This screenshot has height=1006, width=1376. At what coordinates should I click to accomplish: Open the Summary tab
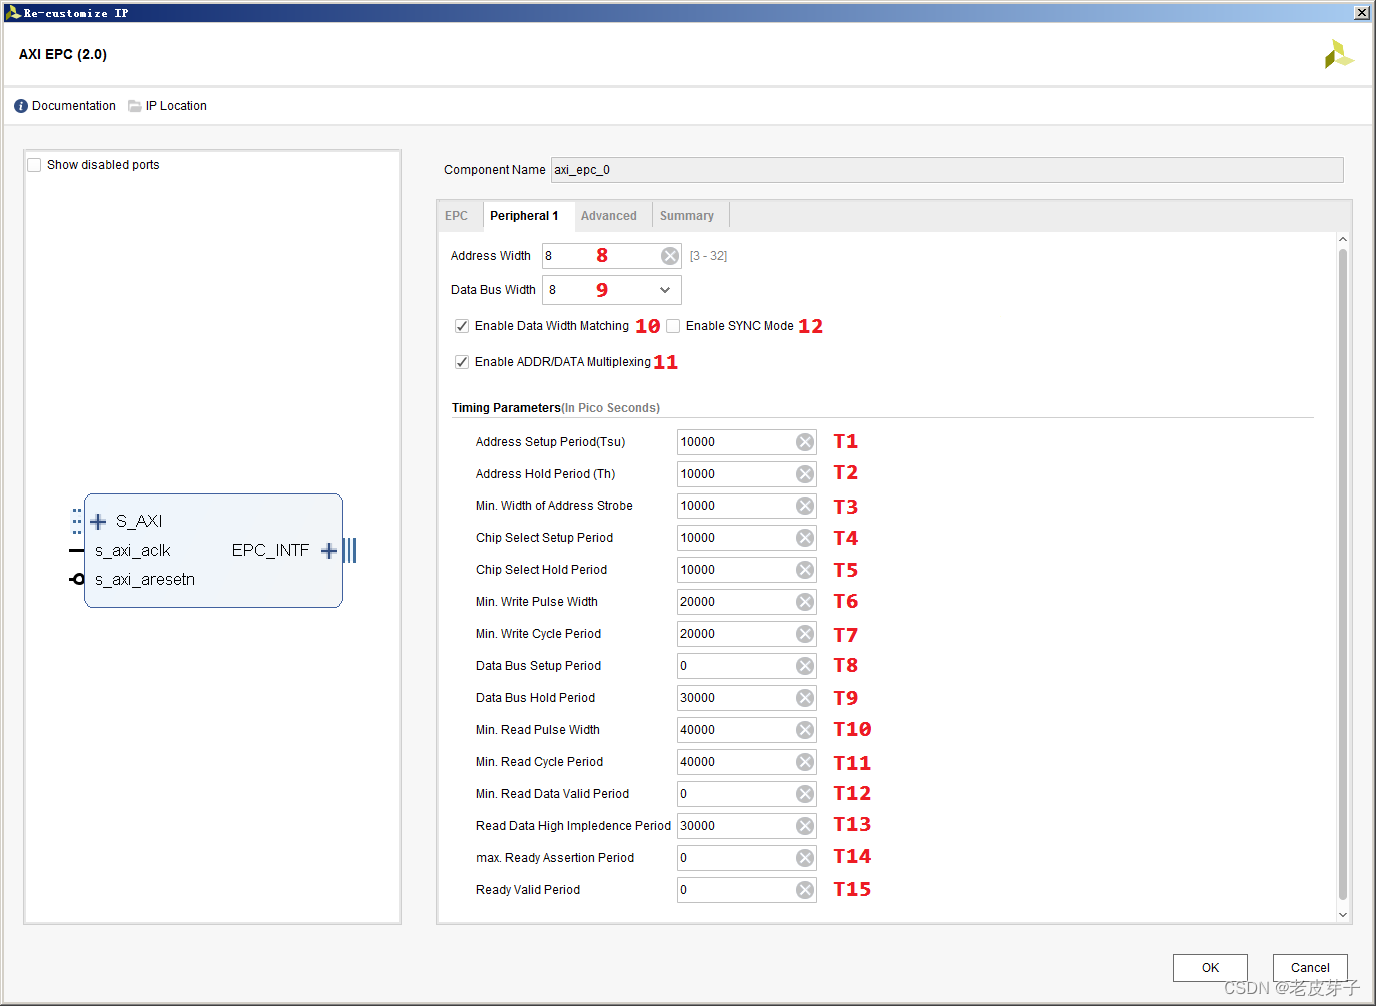click(687, 216)
